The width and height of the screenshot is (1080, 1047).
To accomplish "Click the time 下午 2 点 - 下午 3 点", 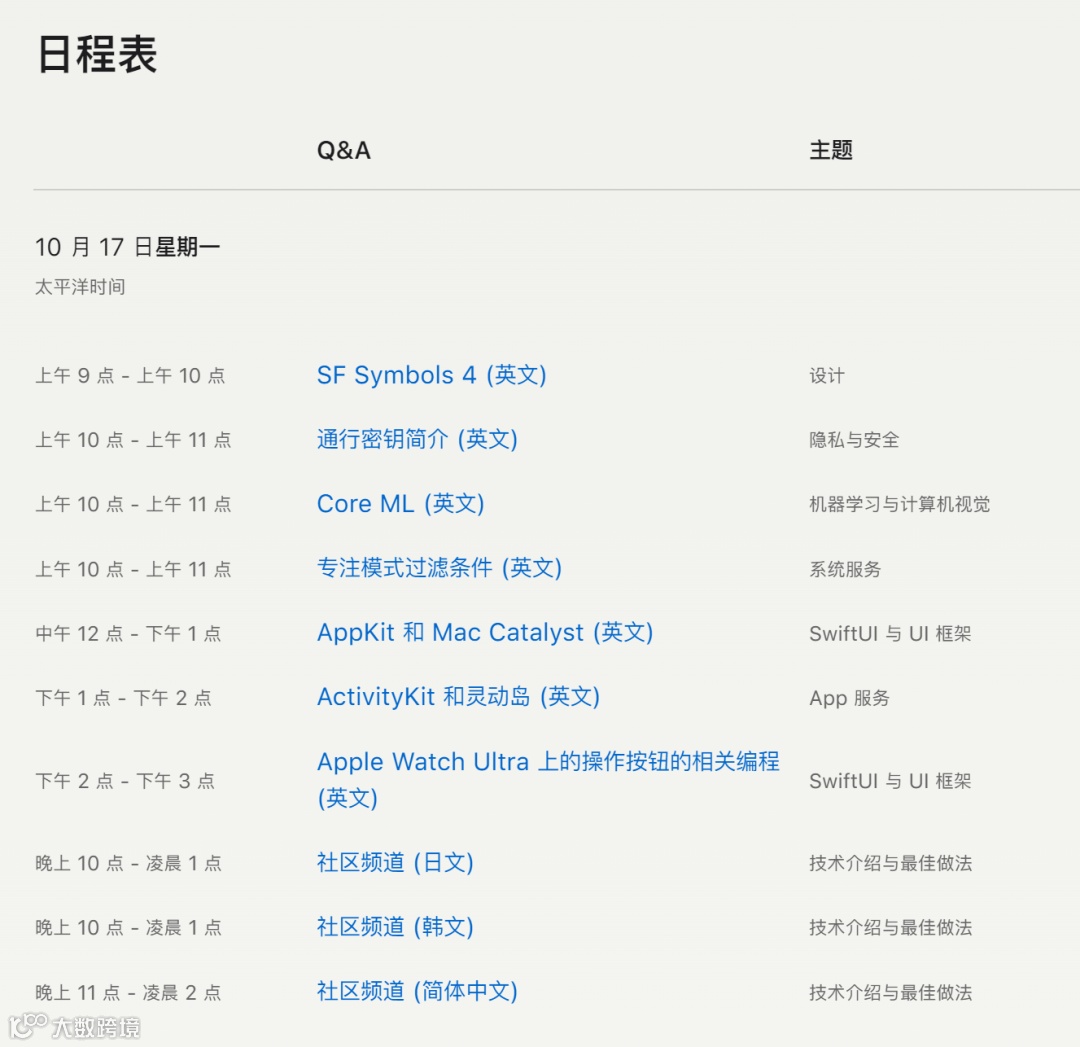I will click(x=125, y=781).
